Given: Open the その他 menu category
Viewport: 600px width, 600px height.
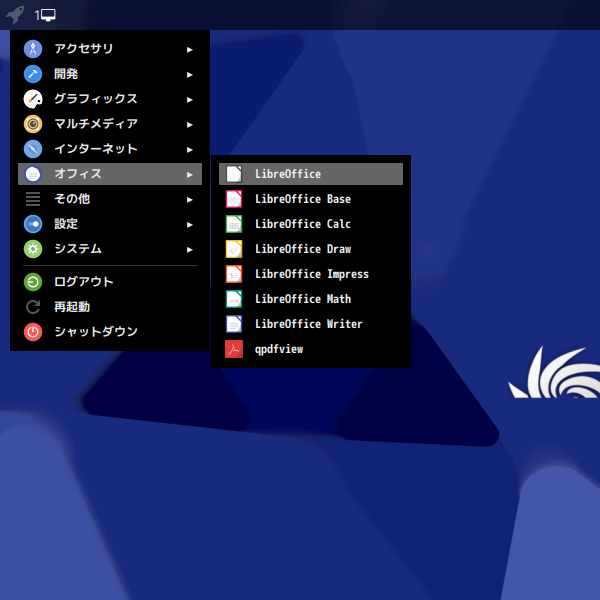Looking at the screenshot, I should [110, 199].
